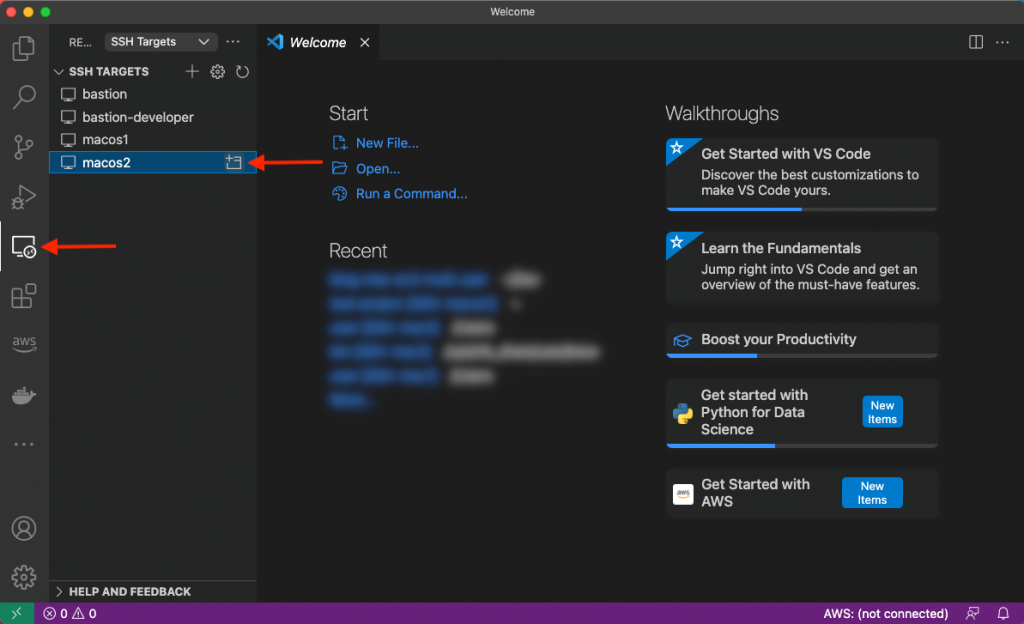Open the Run and Debug view
The image size is (1024, 624).
pyautogui.click(x=23, y=196)
